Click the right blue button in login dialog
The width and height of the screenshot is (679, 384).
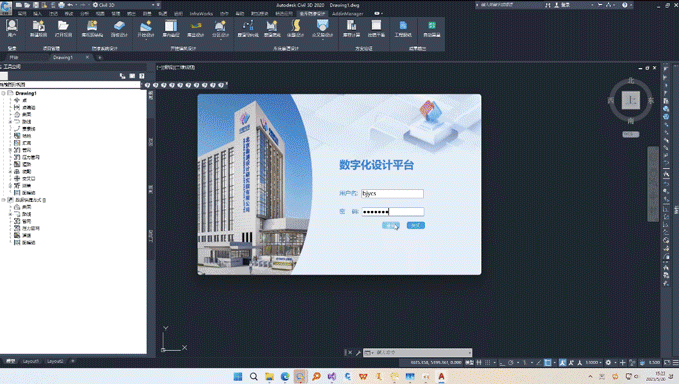coord(416,225)
